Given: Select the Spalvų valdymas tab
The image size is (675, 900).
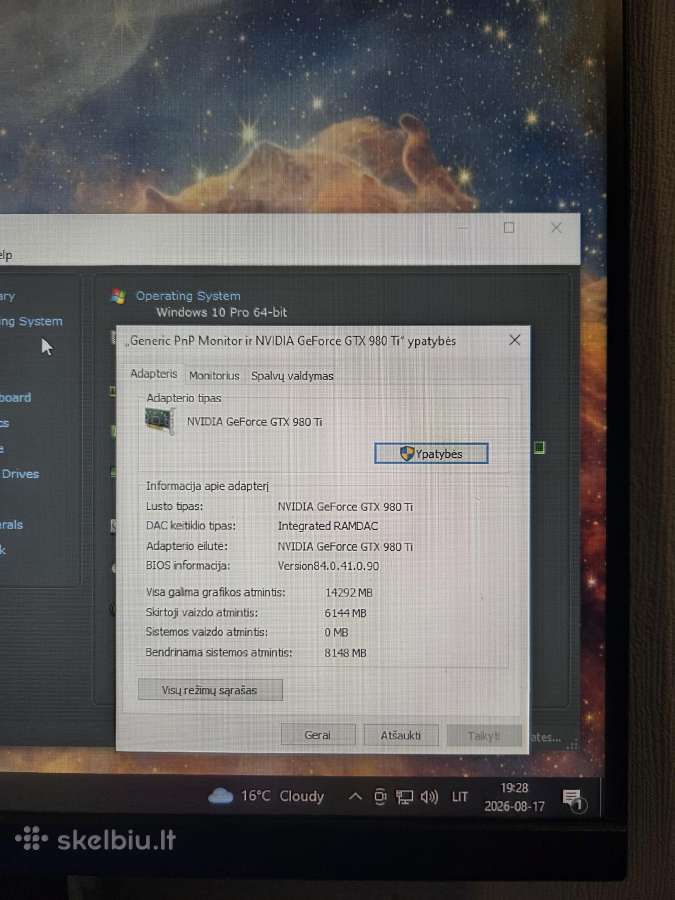Looking at the screenshot, I should pyautogui.click(x=292, y=376).
